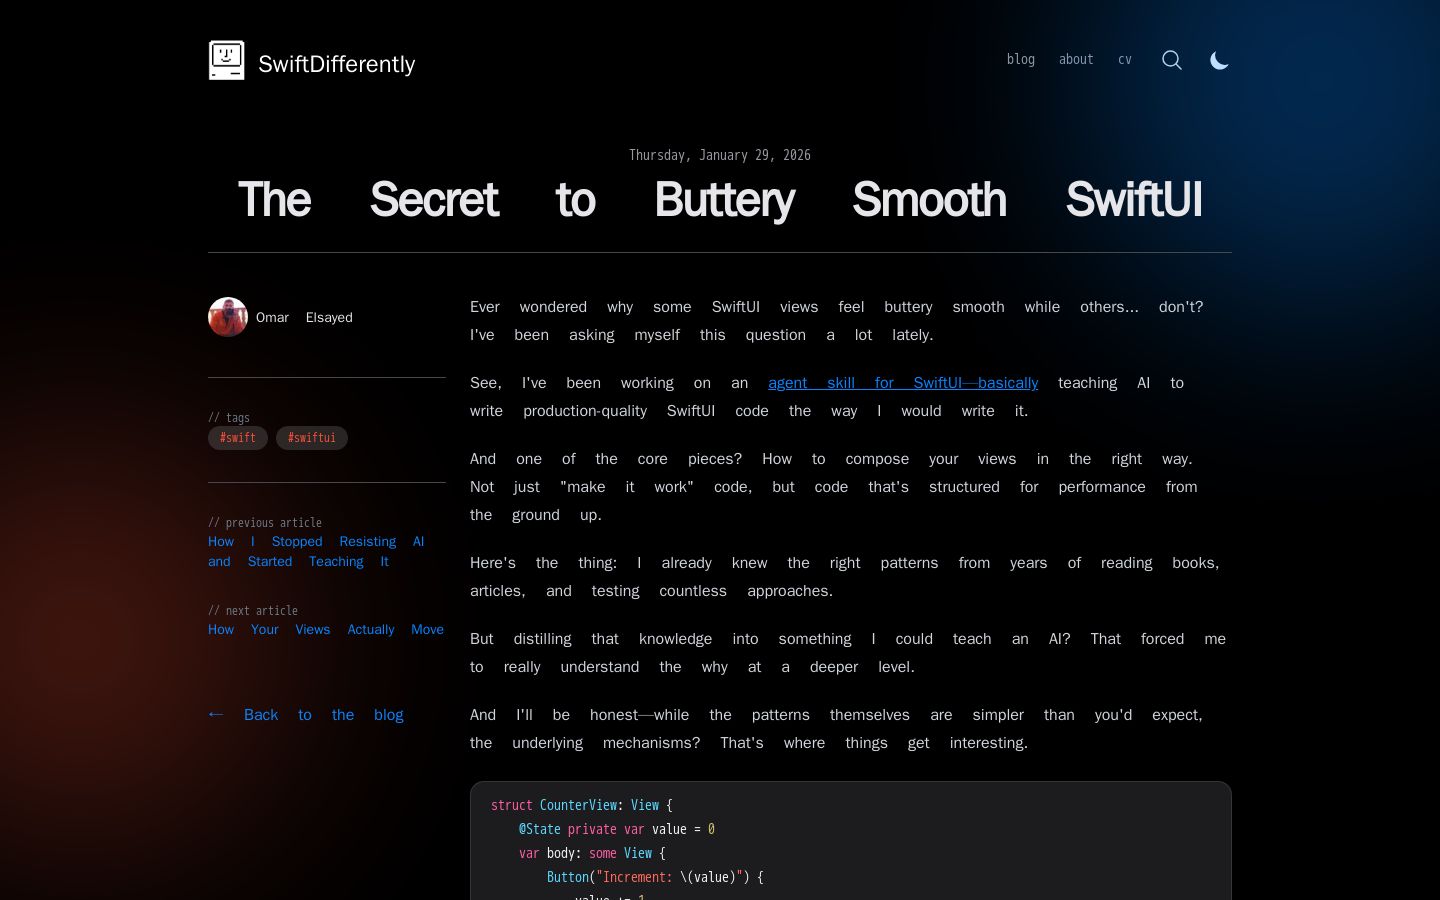
Task: Click the code line @State private var value = 0
Action: coord(617,829)
